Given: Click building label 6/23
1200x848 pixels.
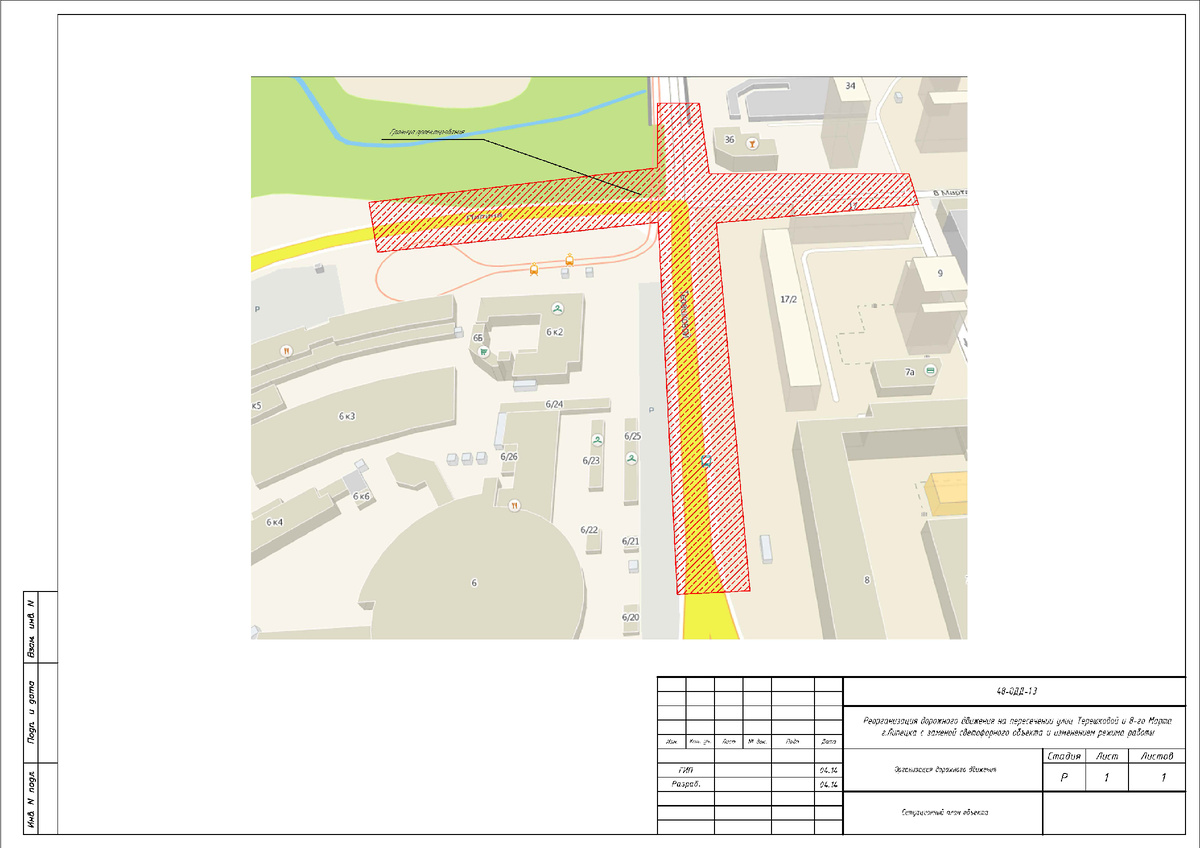Looking at the screenshot, I should click(x=591, y=461).
